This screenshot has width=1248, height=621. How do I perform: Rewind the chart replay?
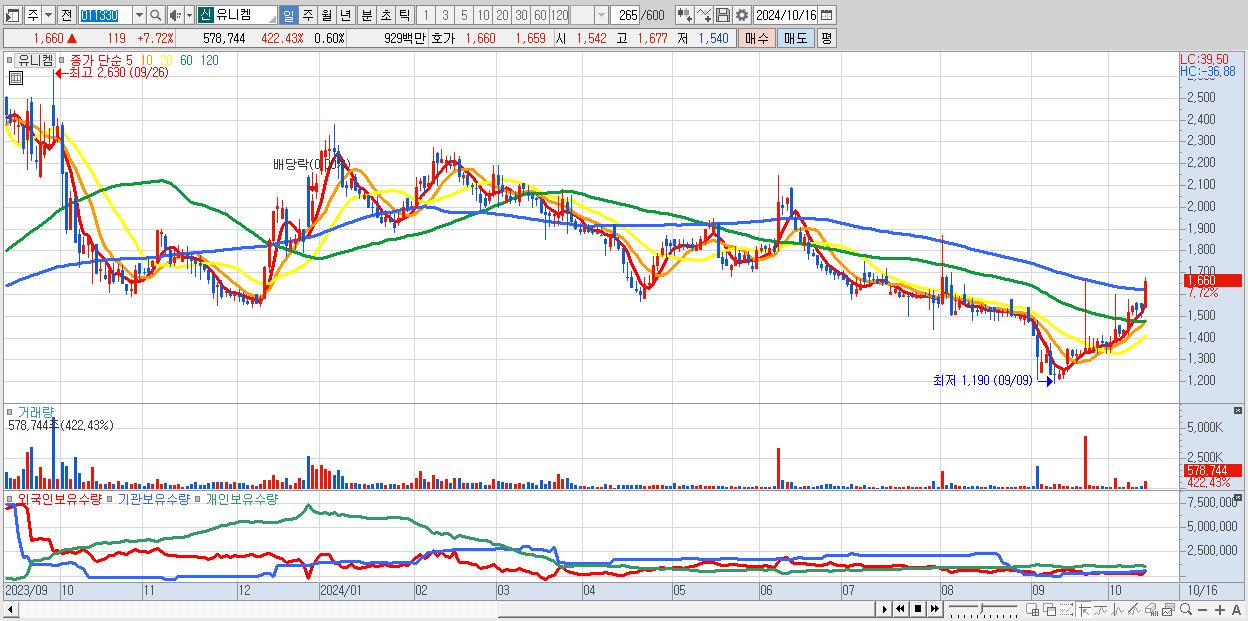pos(900,609)
